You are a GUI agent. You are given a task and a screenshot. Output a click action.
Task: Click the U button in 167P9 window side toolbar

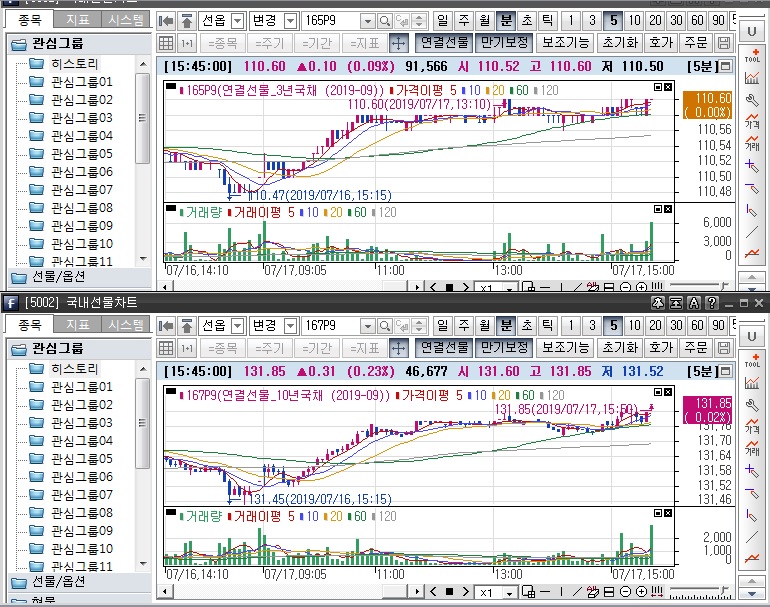(x=751, y=337)
